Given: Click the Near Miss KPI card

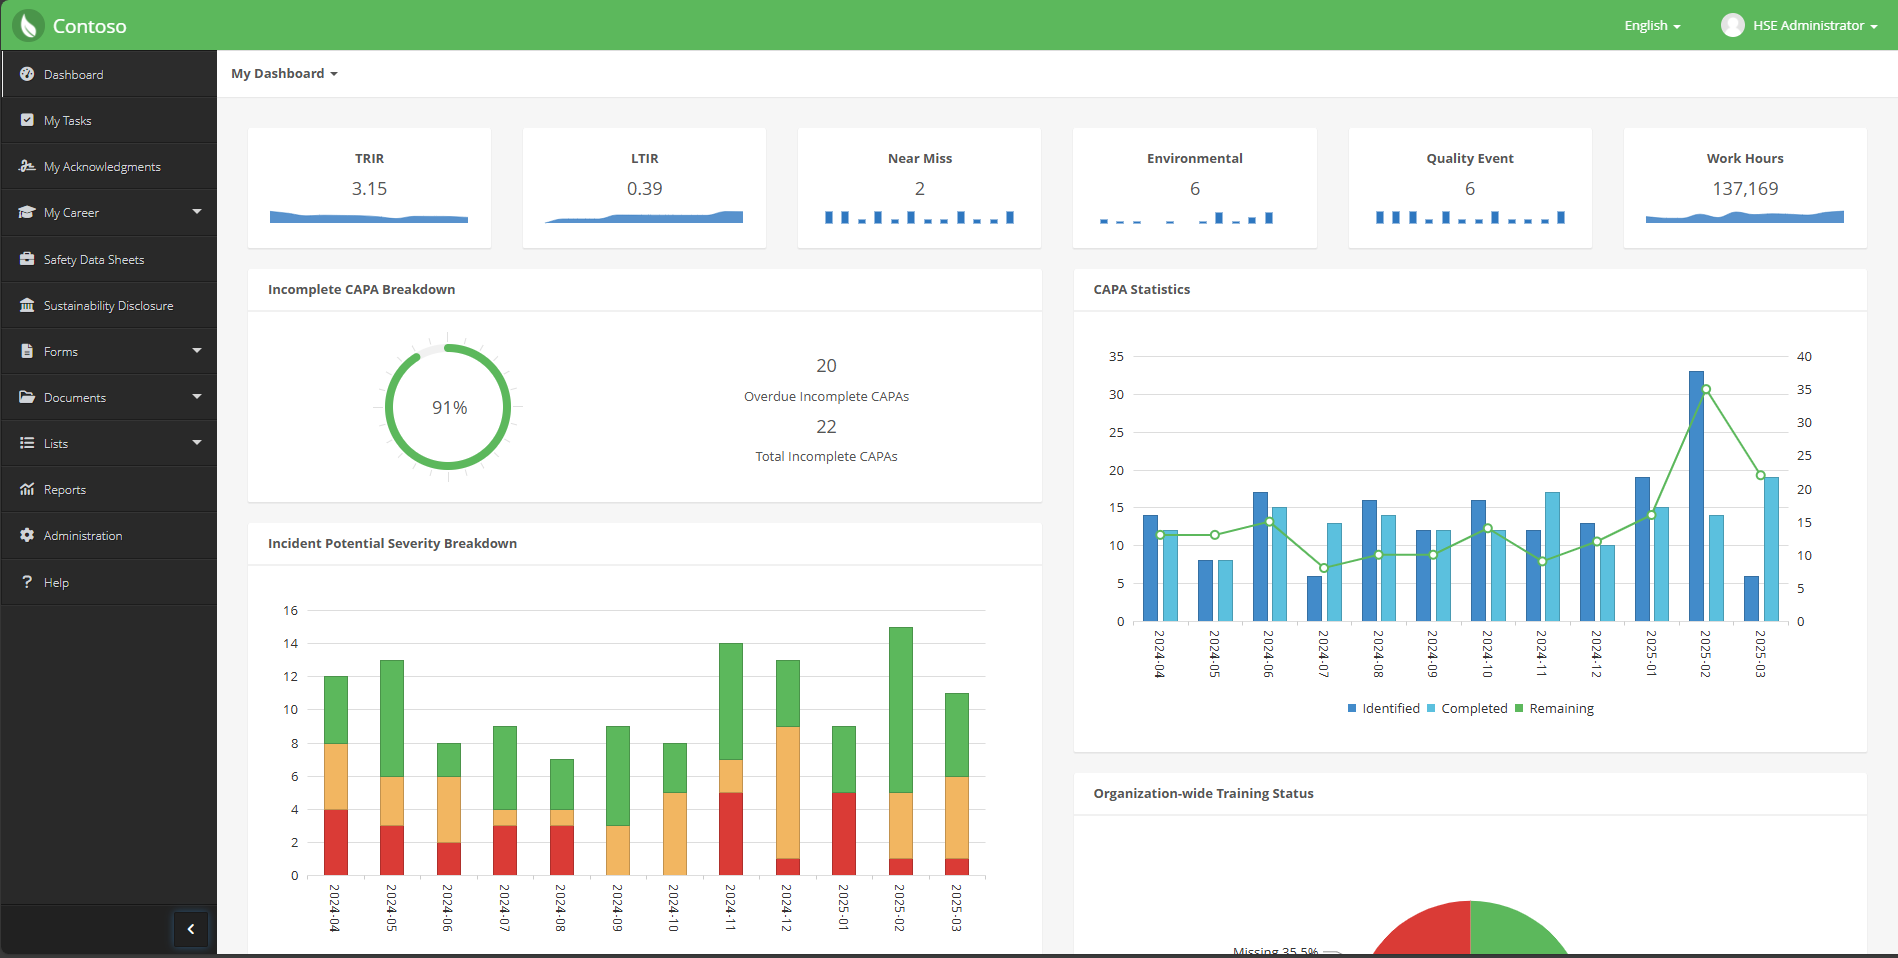Looking at the screenshot, I should pos(919,187).
